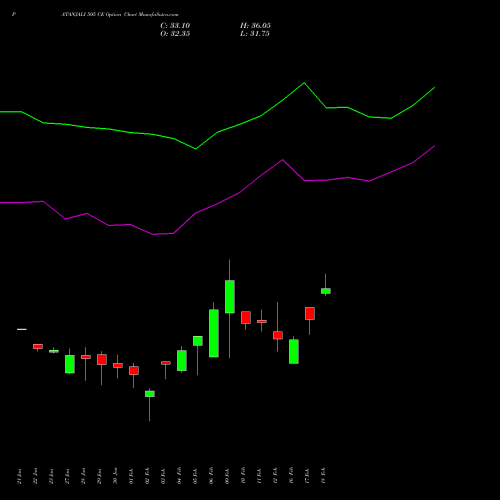Select the 27 Jan date label
This screenshot has width=500, height=500.
(67, 476)
